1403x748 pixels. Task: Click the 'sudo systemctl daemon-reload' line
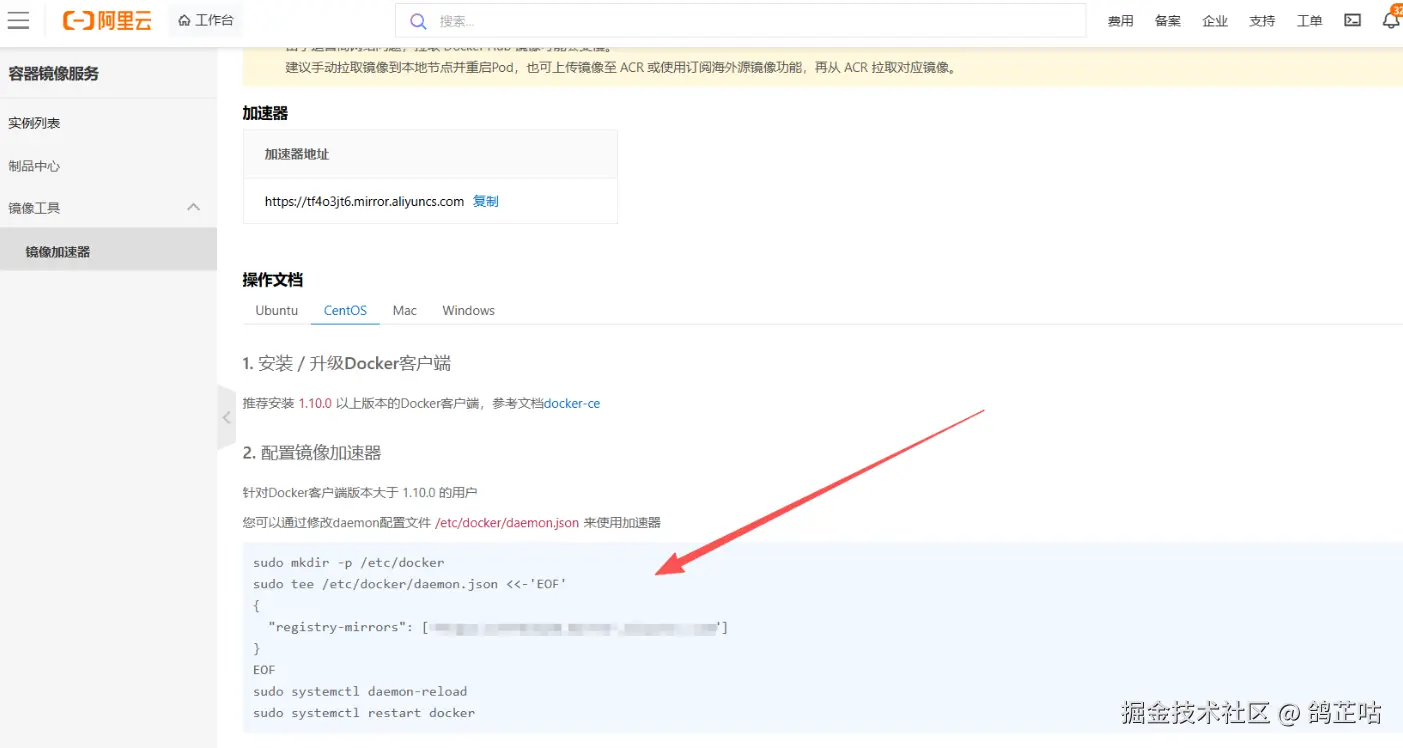tap(360, 691)
